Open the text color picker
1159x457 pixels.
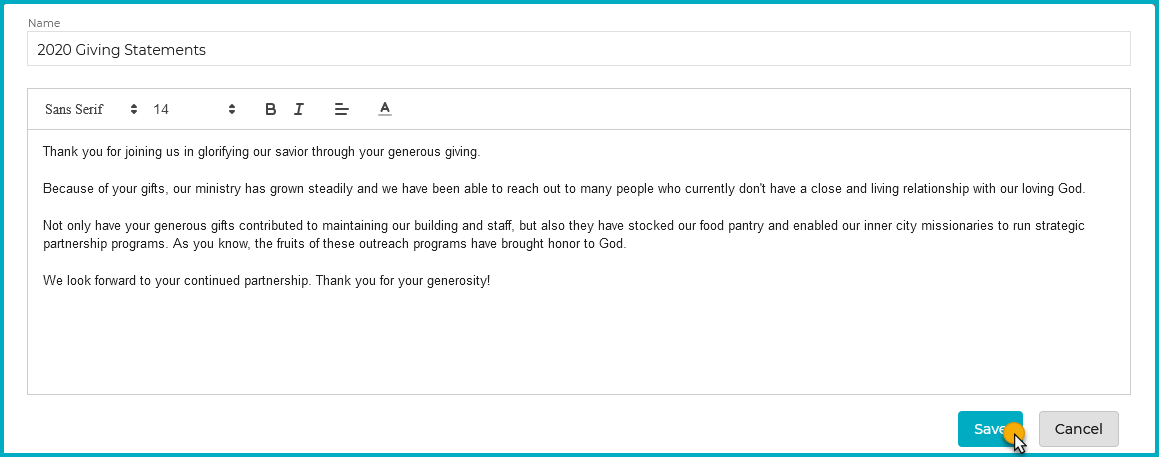(384, 109)
